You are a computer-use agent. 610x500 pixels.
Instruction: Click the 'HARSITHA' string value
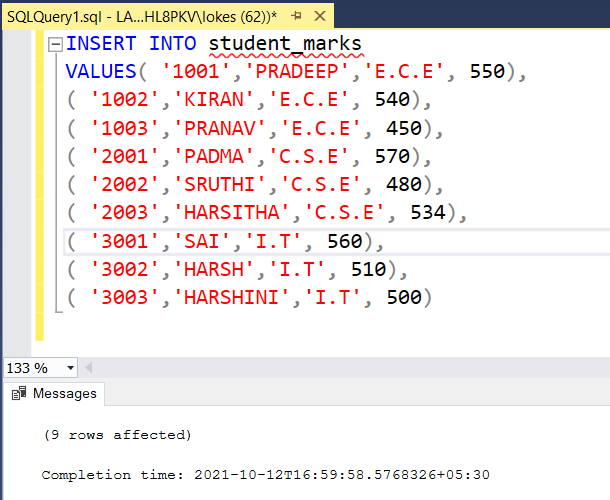click(x=231, y=212)
